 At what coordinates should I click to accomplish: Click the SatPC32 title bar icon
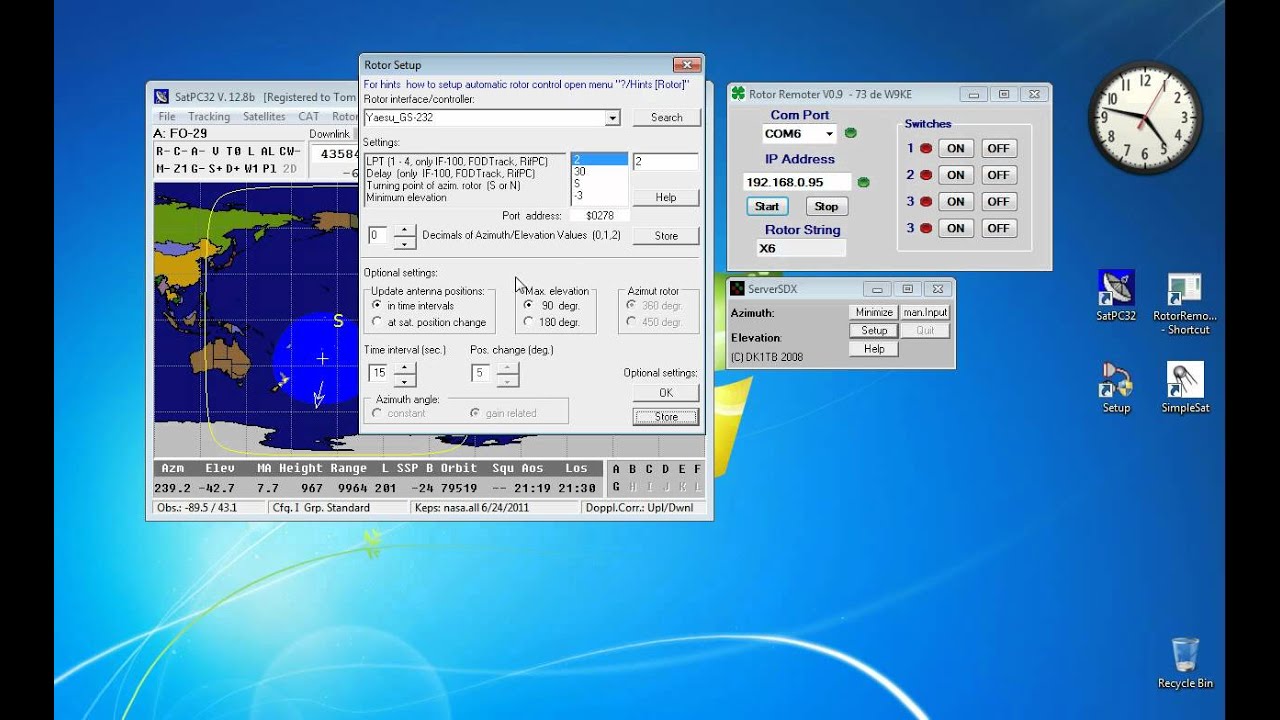(162, 97)
